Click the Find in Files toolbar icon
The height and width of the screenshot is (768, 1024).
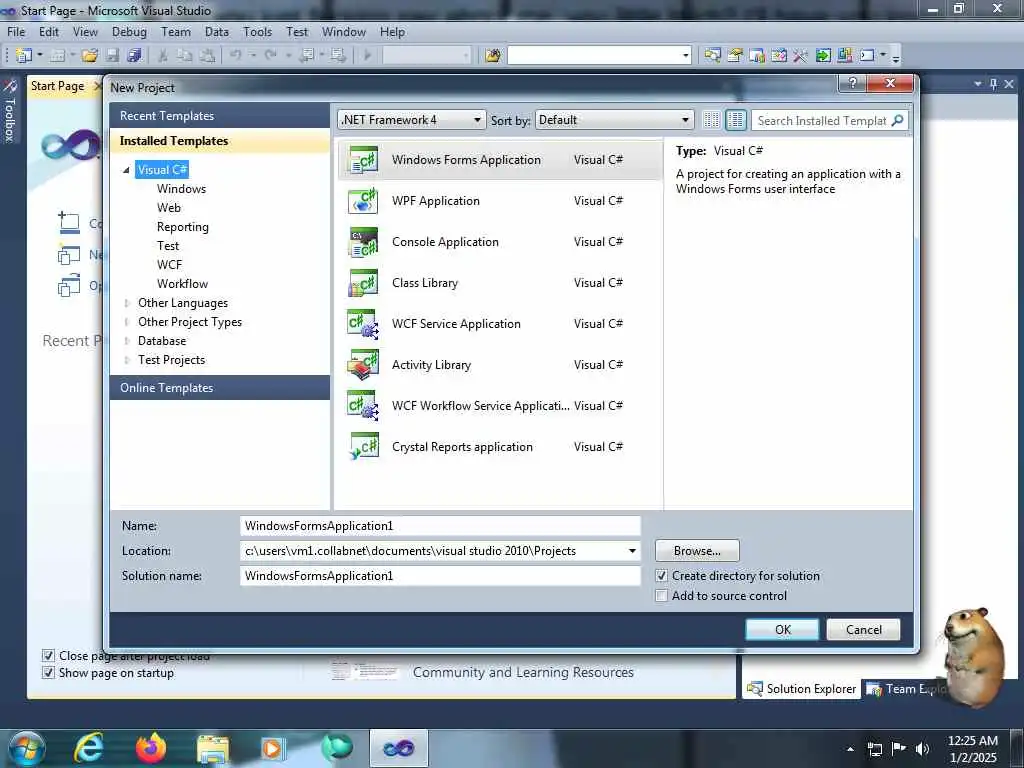coord(493,56)
